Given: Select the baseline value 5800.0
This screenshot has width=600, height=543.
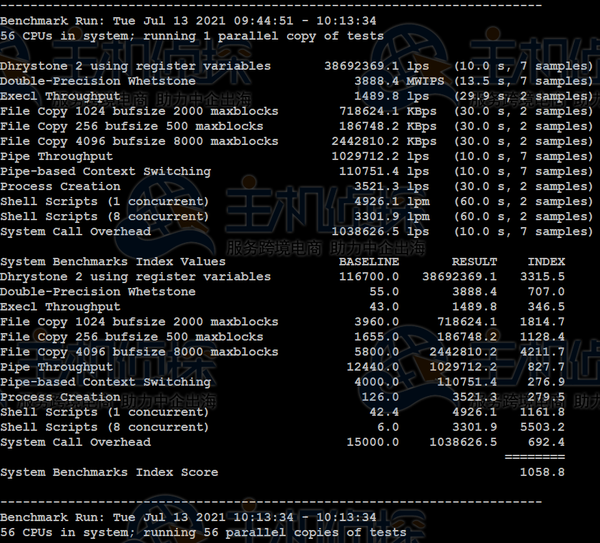Looking at the screenshot, I should tap(377, 352).
